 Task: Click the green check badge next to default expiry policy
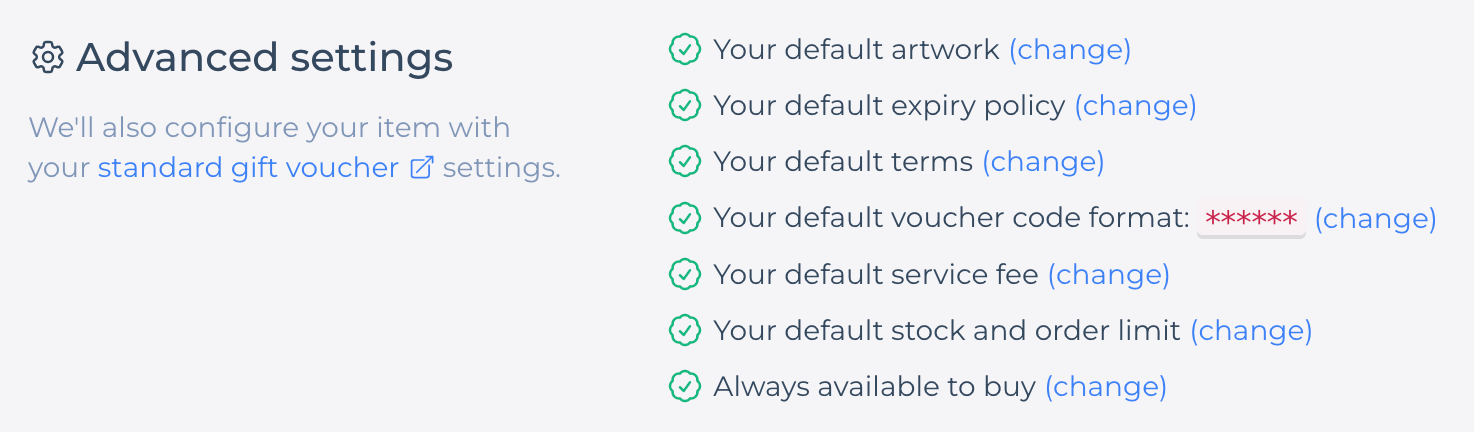[x=684, y=105]
